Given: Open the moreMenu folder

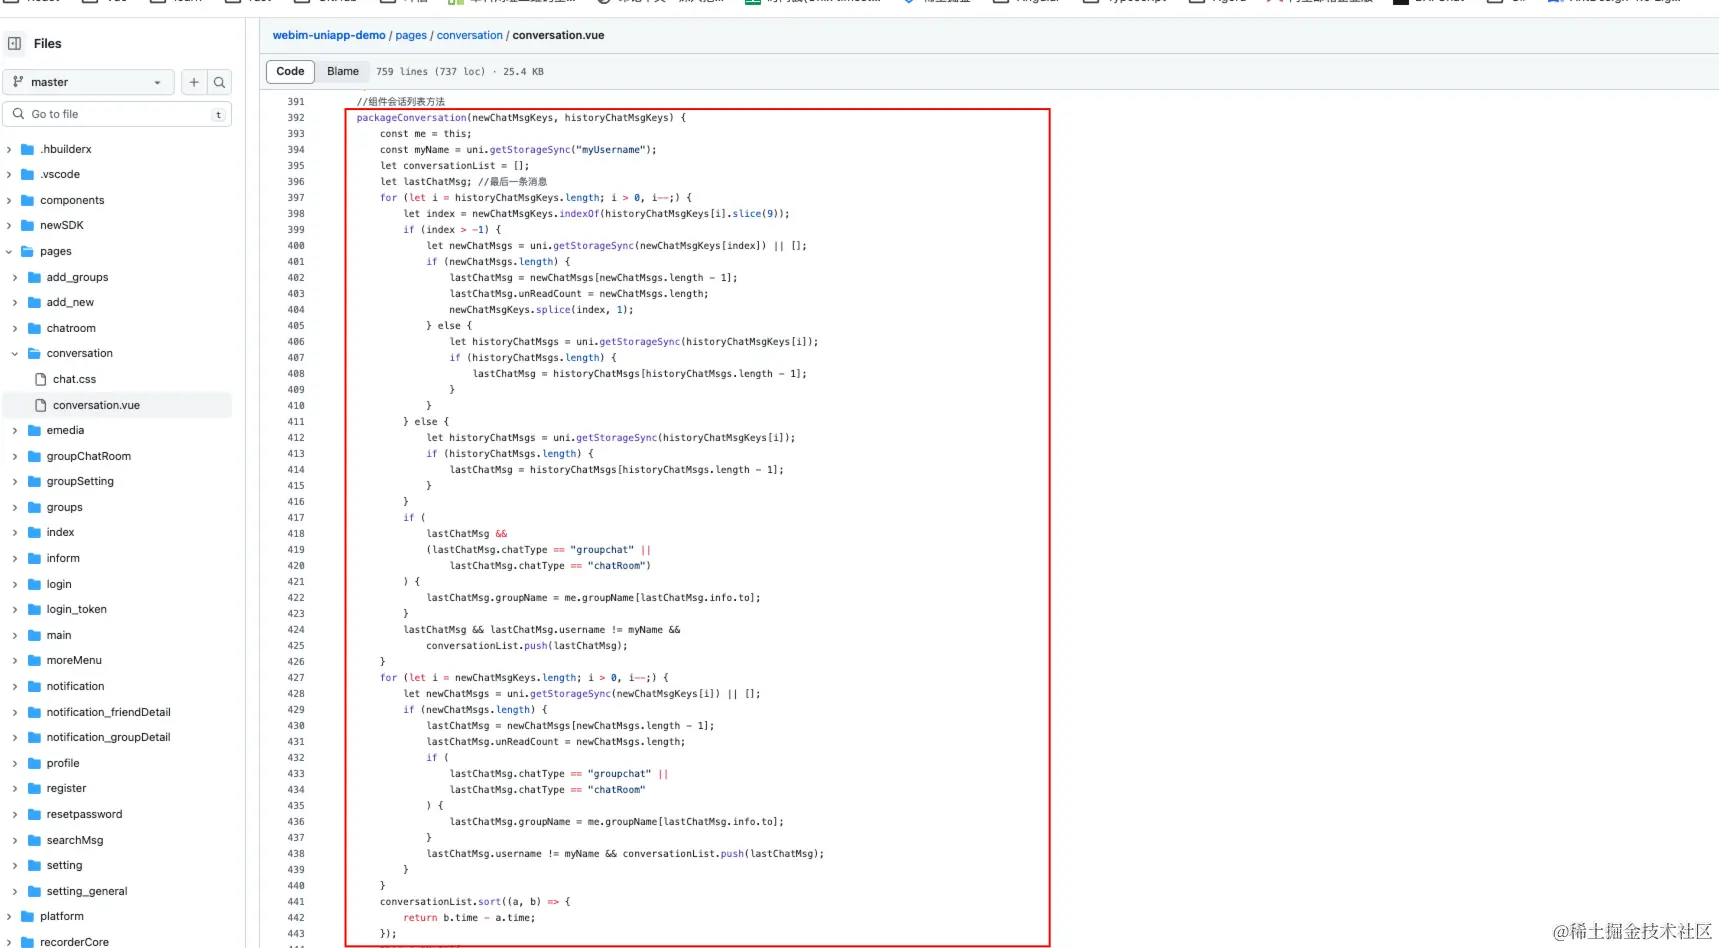Looking at the screenshot, I should click(x=74, y=660).
